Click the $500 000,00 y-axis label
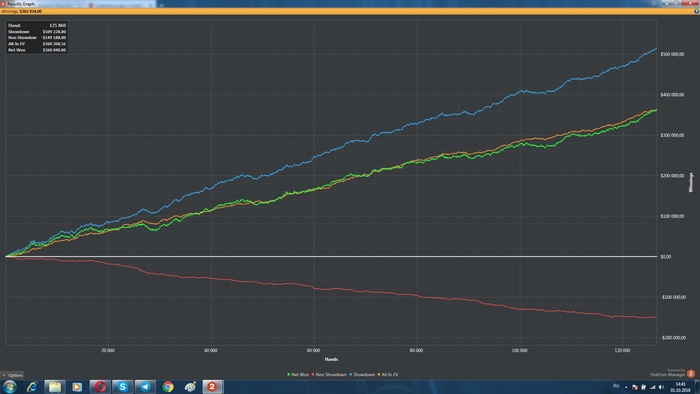 (672, 54)
